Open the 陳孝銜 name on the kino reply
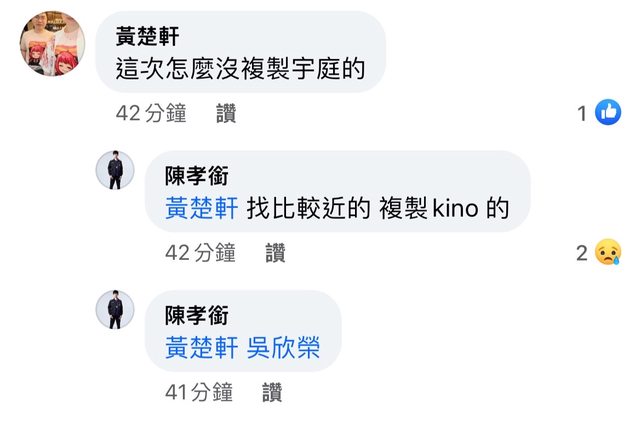 click(197, 176)
